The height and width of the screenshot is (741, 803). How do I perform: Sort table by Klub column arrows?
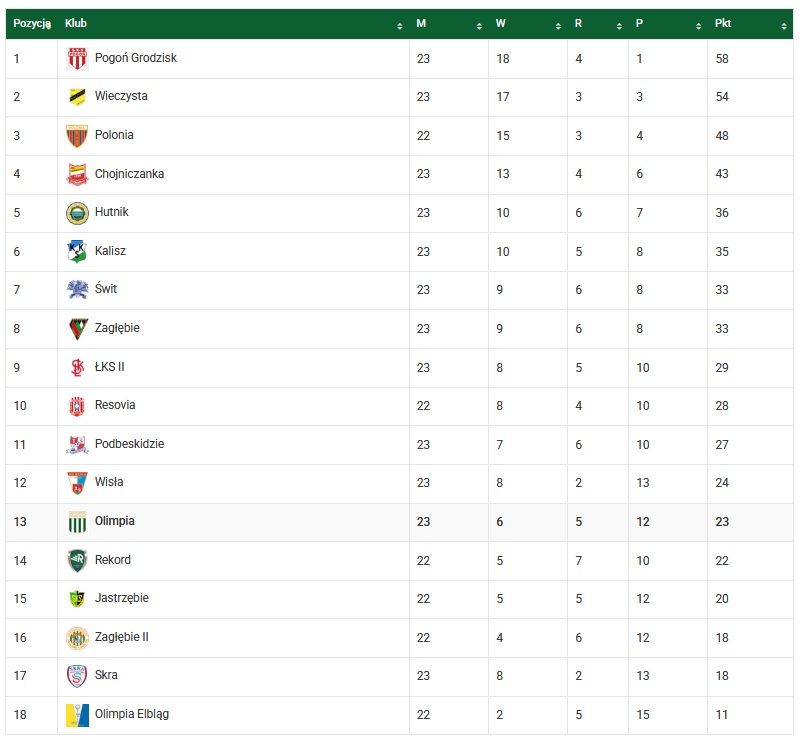pyautogui.click(x=399, y=26)
